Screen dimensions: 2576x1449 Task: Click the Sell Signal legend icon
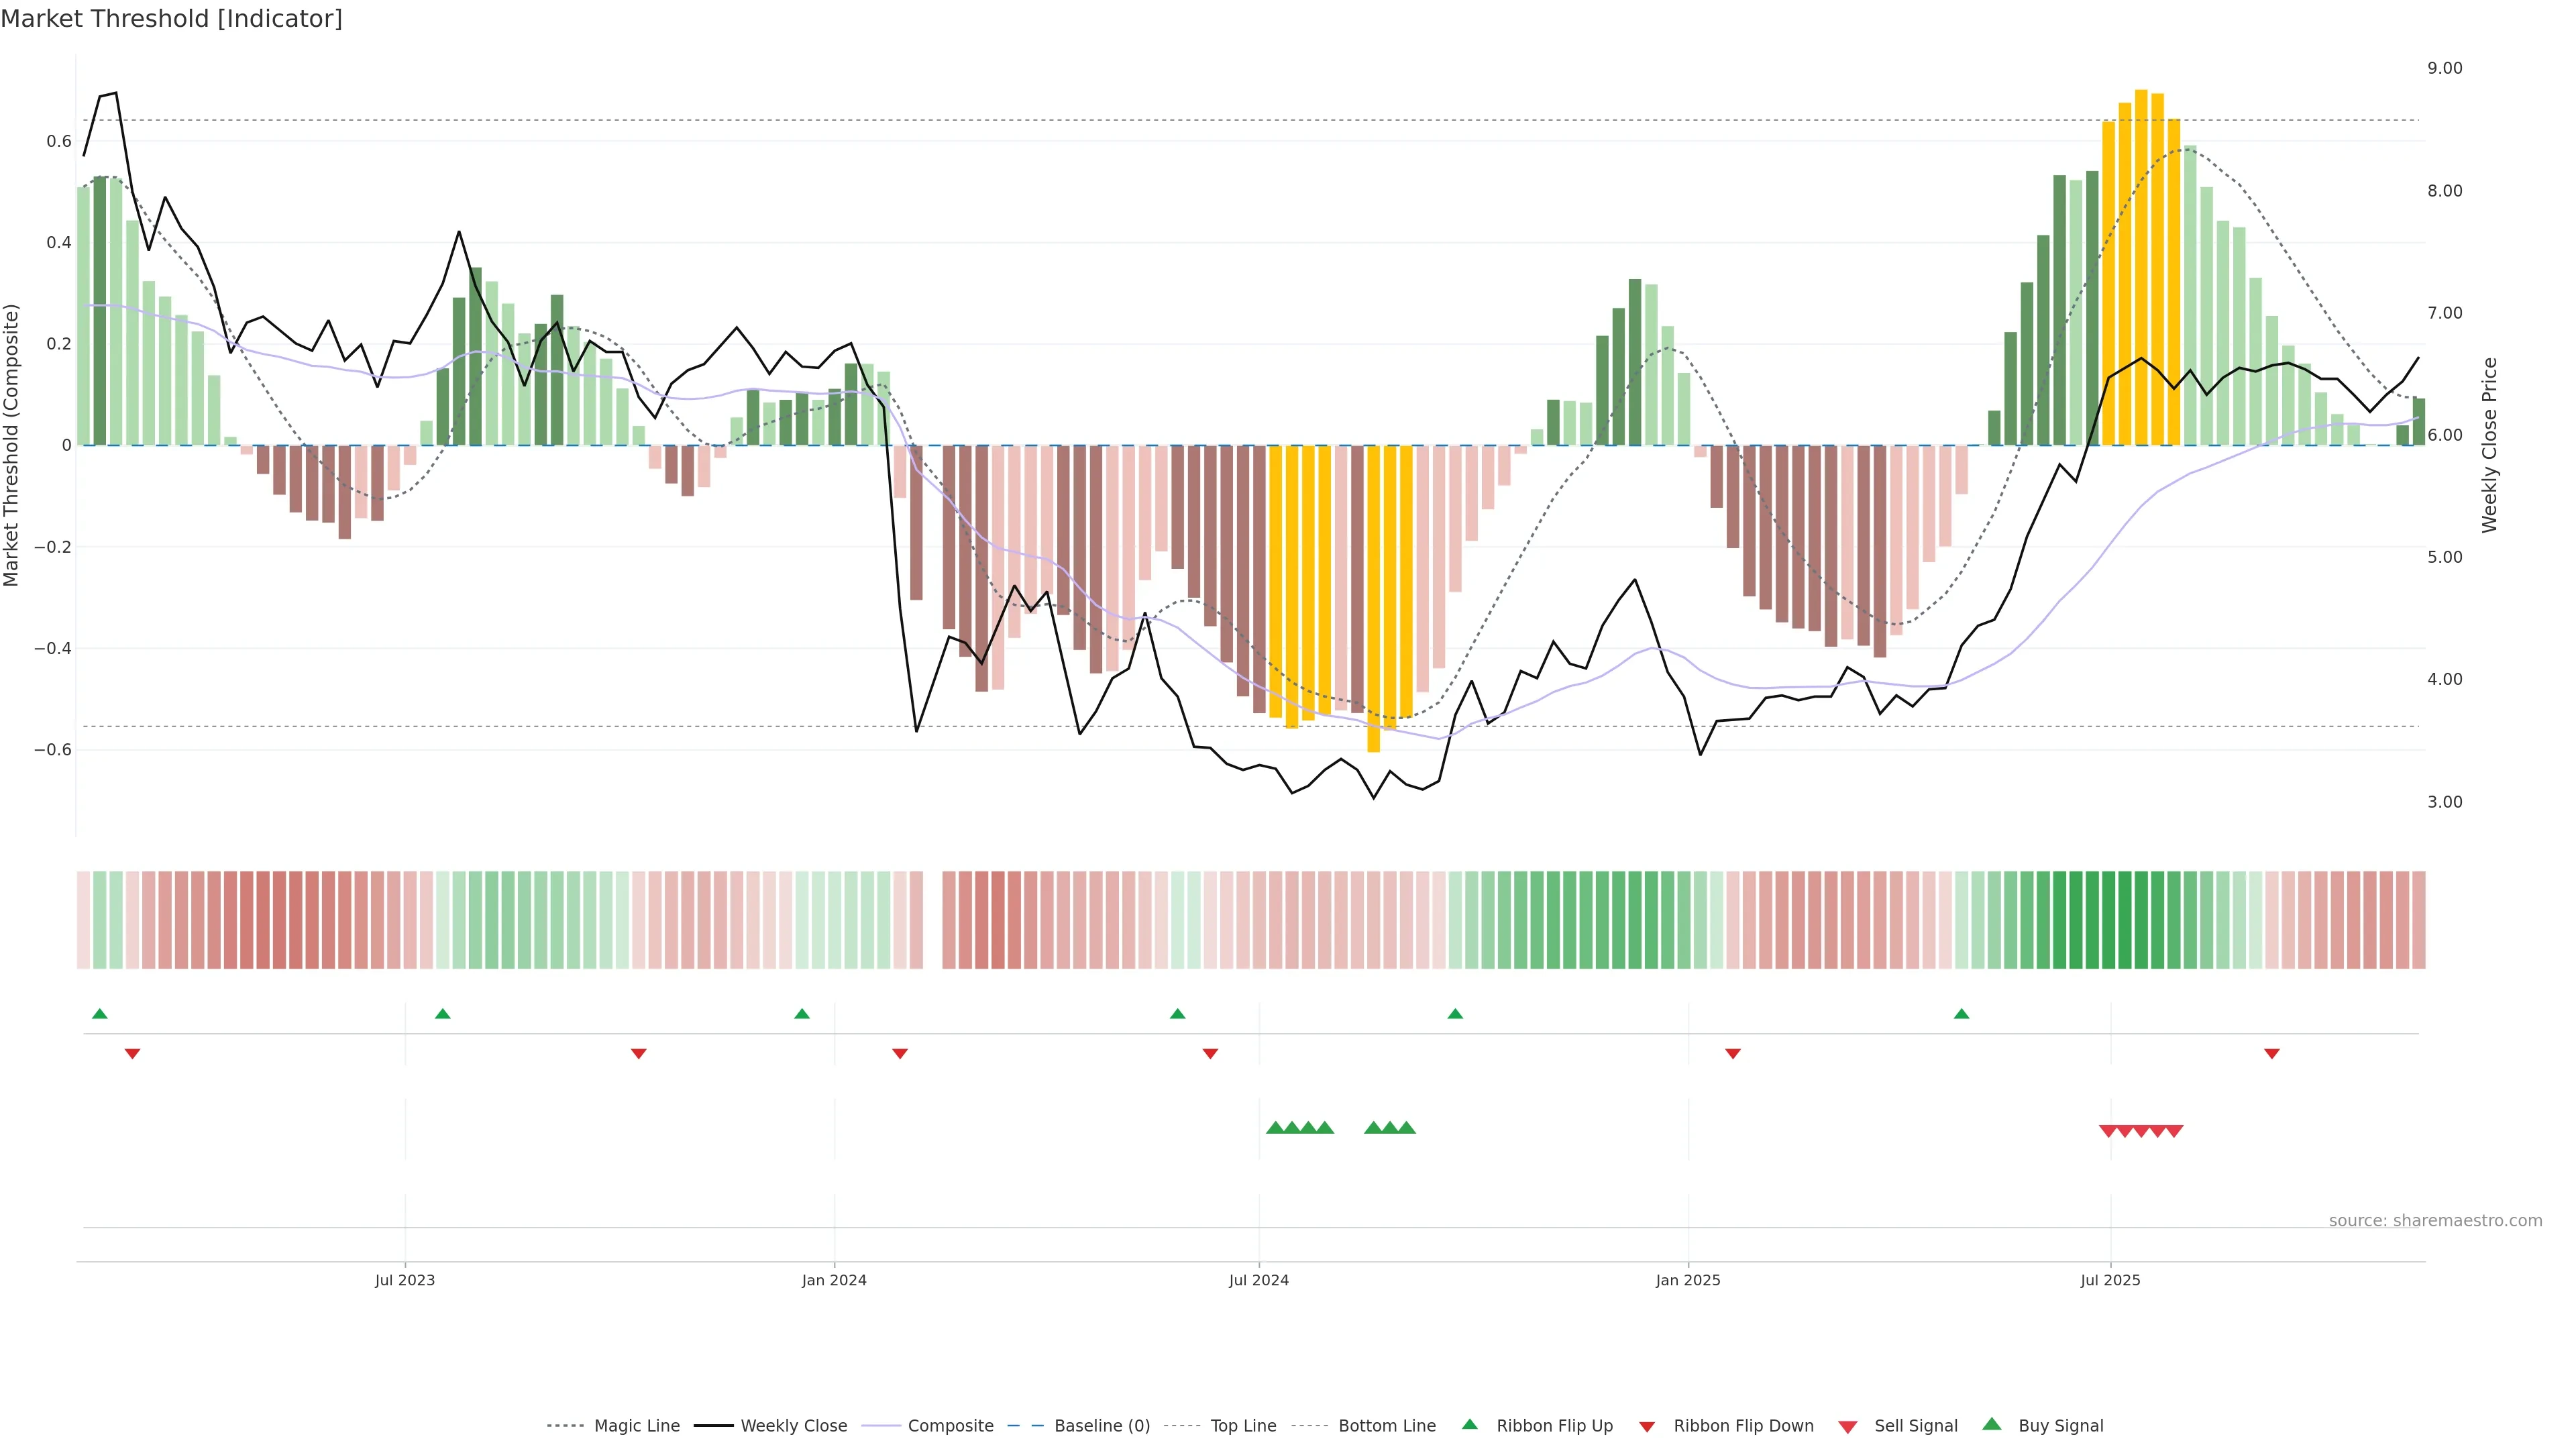pyautogui.click(x=1848, y=1426)
